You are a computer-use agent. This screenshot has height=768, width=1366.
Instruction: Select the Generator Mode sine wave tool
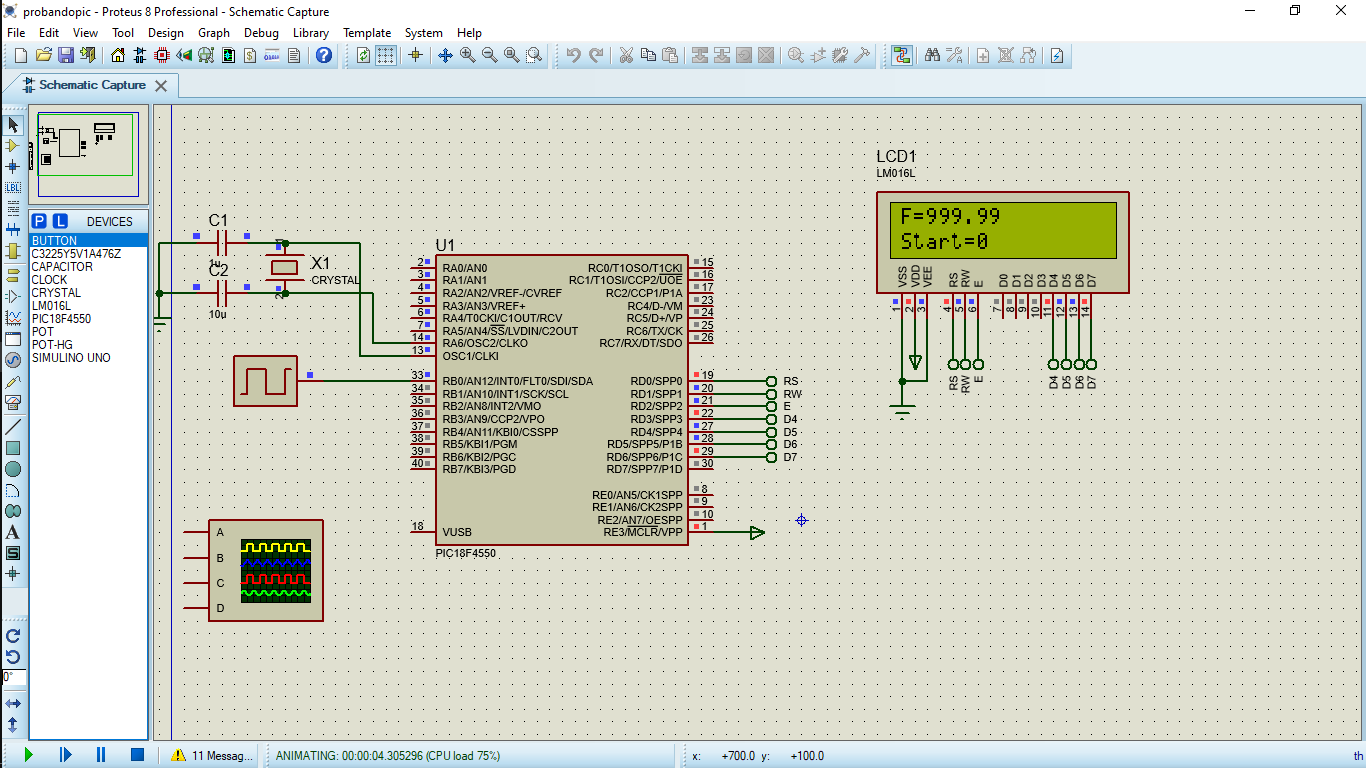click(13, 360)
